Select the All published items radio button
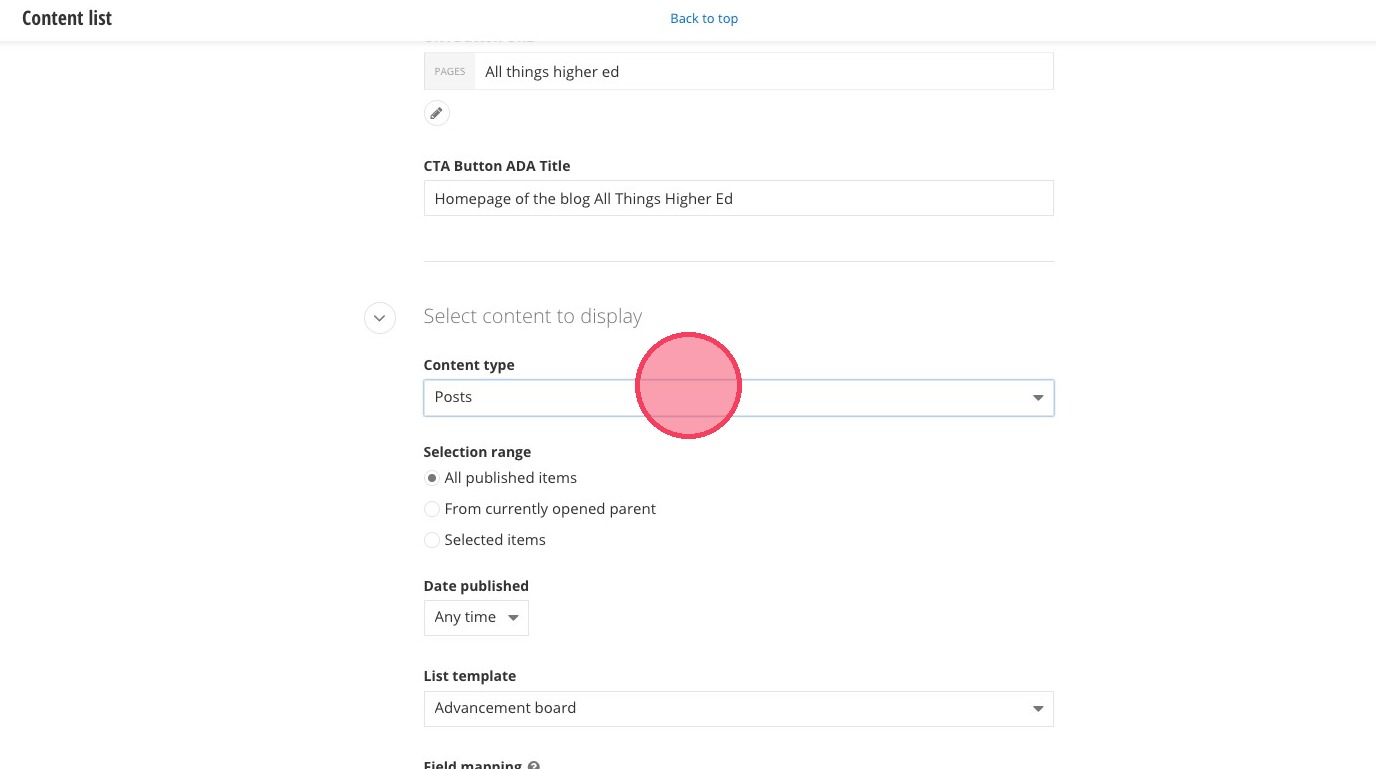 (x=432, y=478)
